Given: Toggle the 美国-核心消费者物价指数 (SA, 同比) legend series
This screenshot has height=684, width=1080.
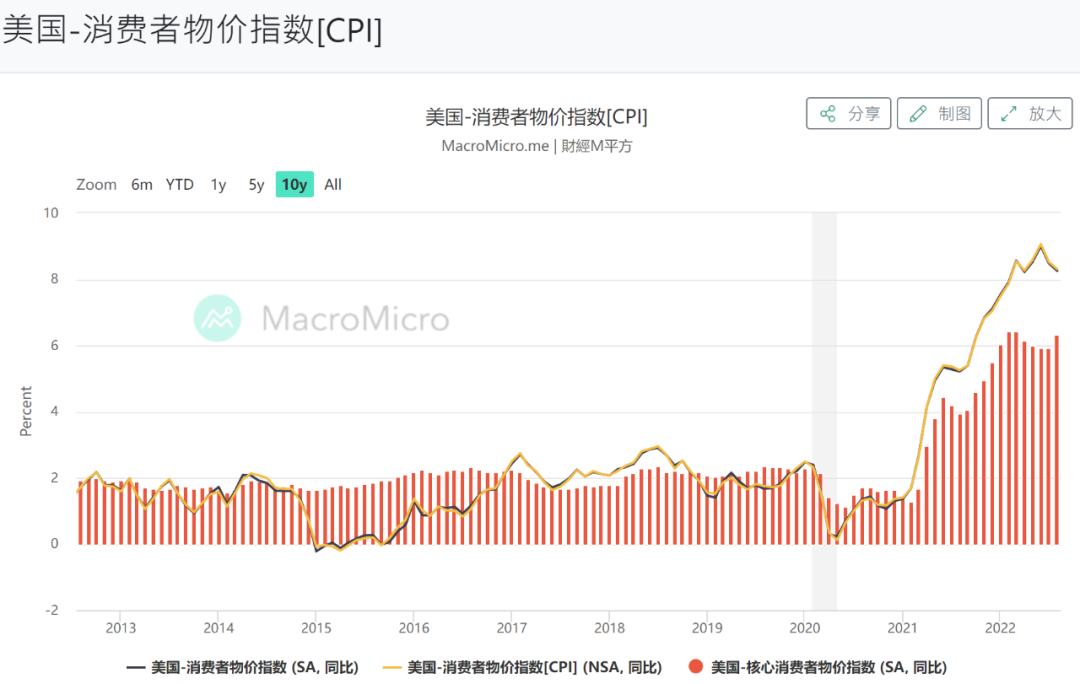Looking at the screenshot, I should [x=818, y=667].
